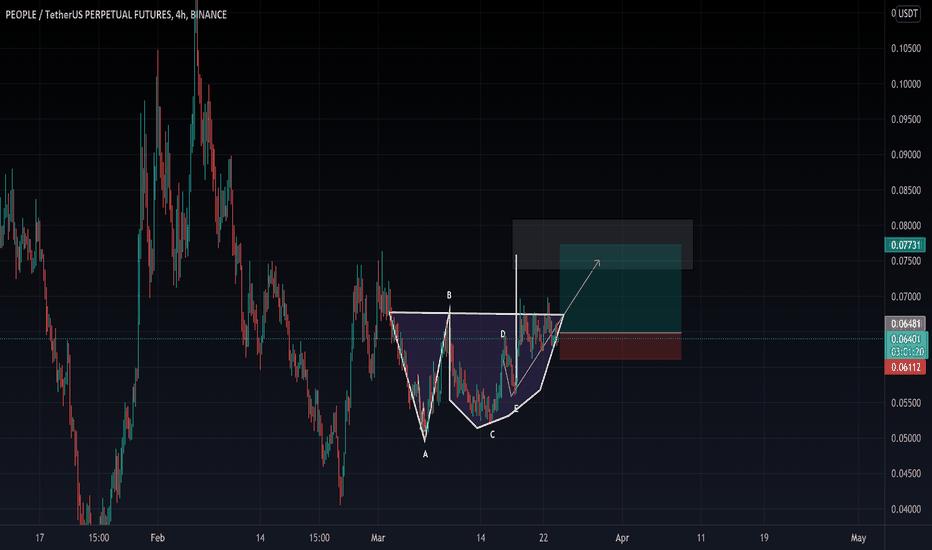Viewport: 932px width, 550px height.
Task: Click the 0.06401 current price label
Action: click(x=906, y=339)
